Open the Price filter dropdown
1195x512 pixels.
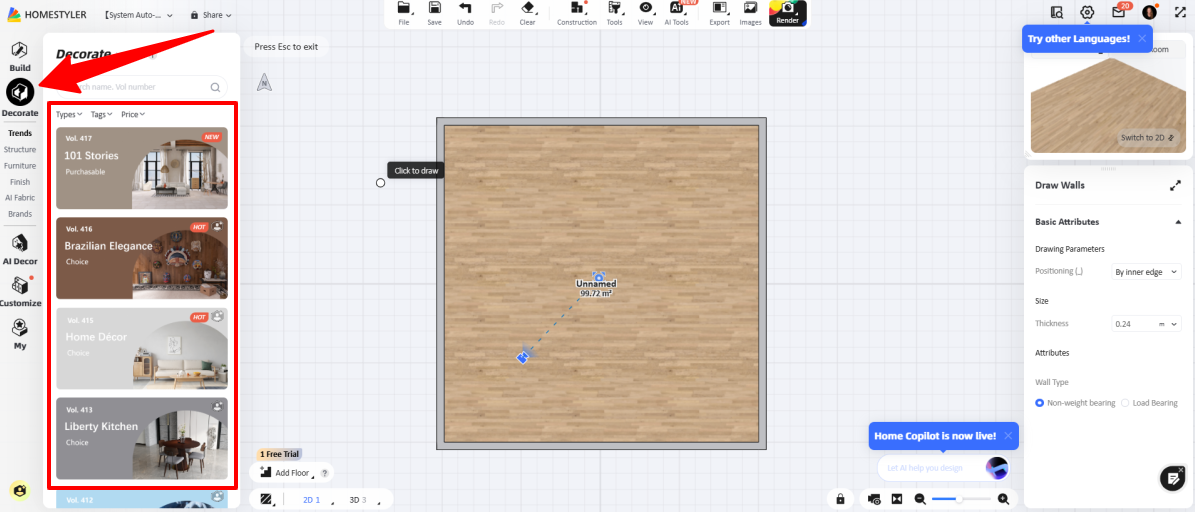133,114
